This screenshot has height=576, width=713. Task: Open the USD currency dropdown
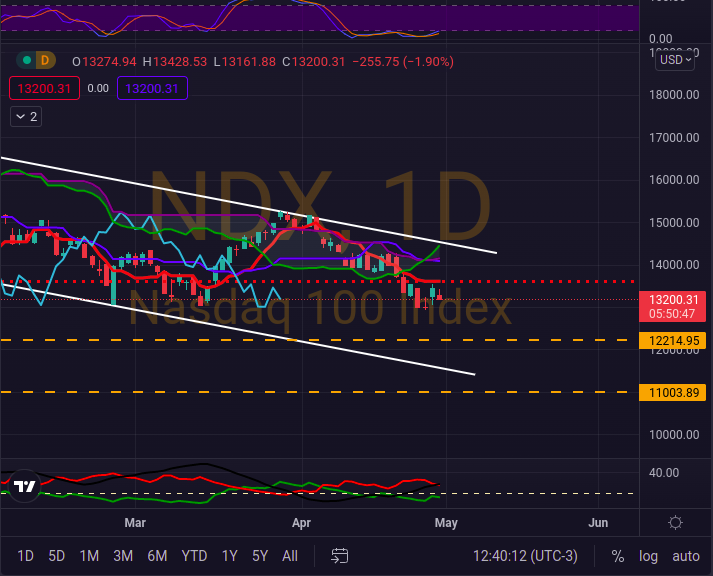[x=675, y=60]
